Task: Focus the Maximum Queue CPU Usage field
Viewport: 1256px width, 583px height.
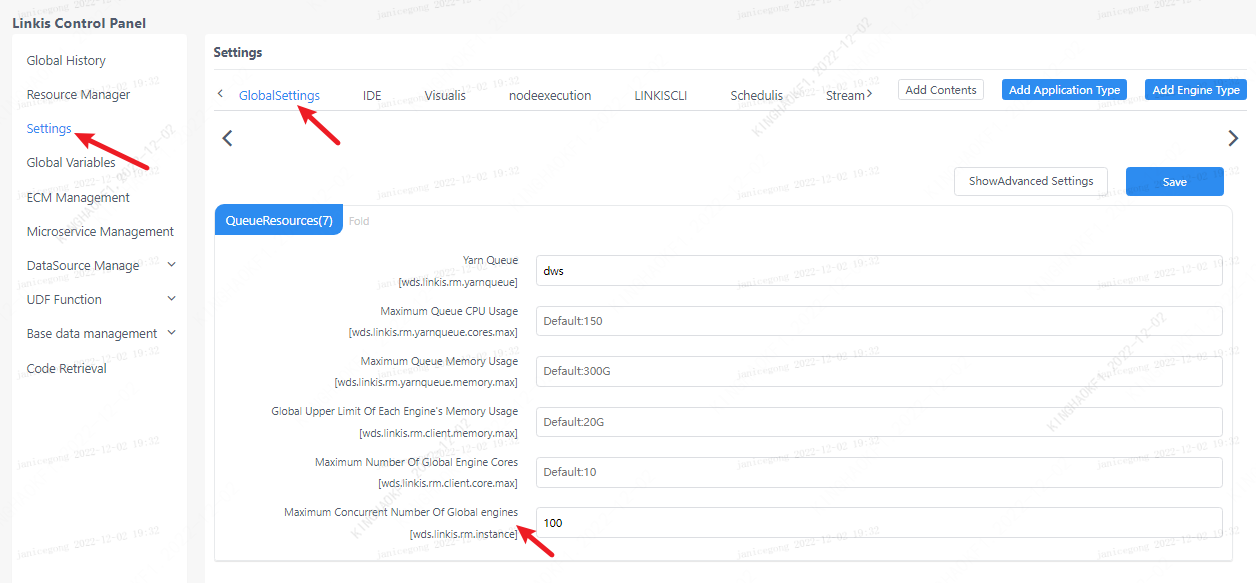Action: pos(878,321)
